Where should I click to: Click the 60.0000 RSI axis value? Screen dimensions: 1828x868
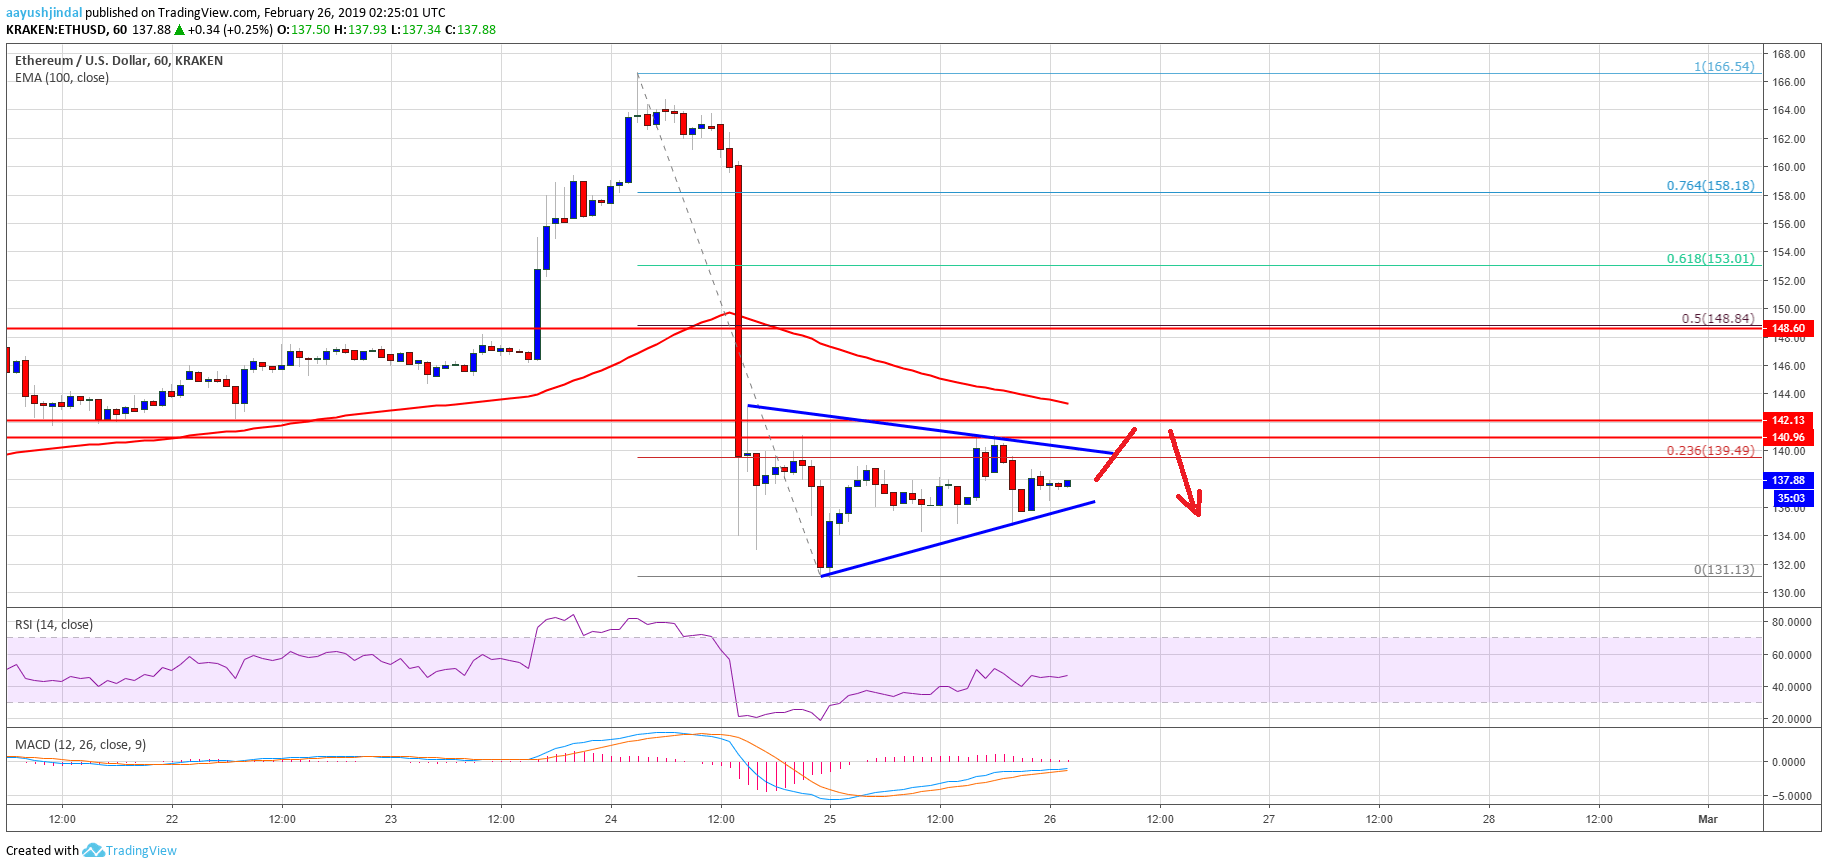pyautogui.click(x=1791, y=655)
